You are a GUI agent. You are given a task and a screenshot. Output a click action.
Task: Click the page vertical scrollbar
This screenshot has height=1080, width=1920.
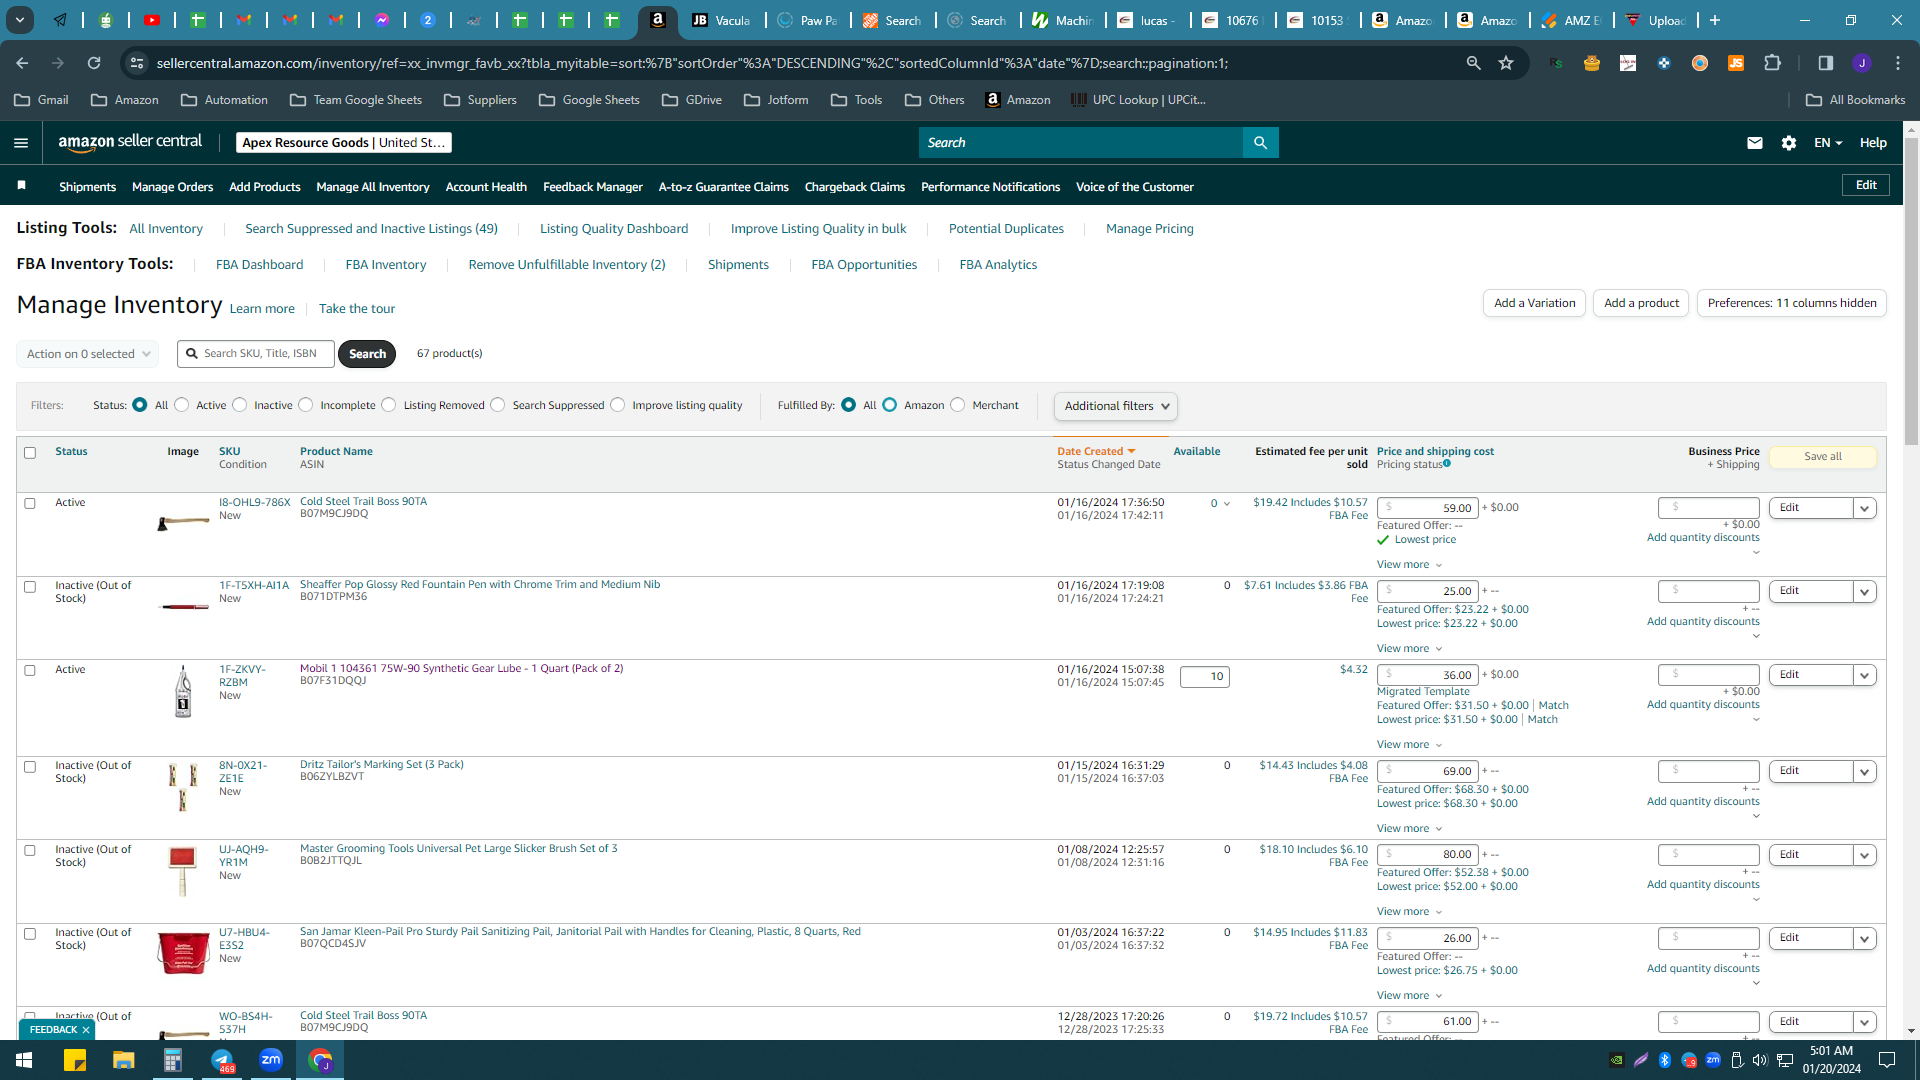click(1911, 290)
